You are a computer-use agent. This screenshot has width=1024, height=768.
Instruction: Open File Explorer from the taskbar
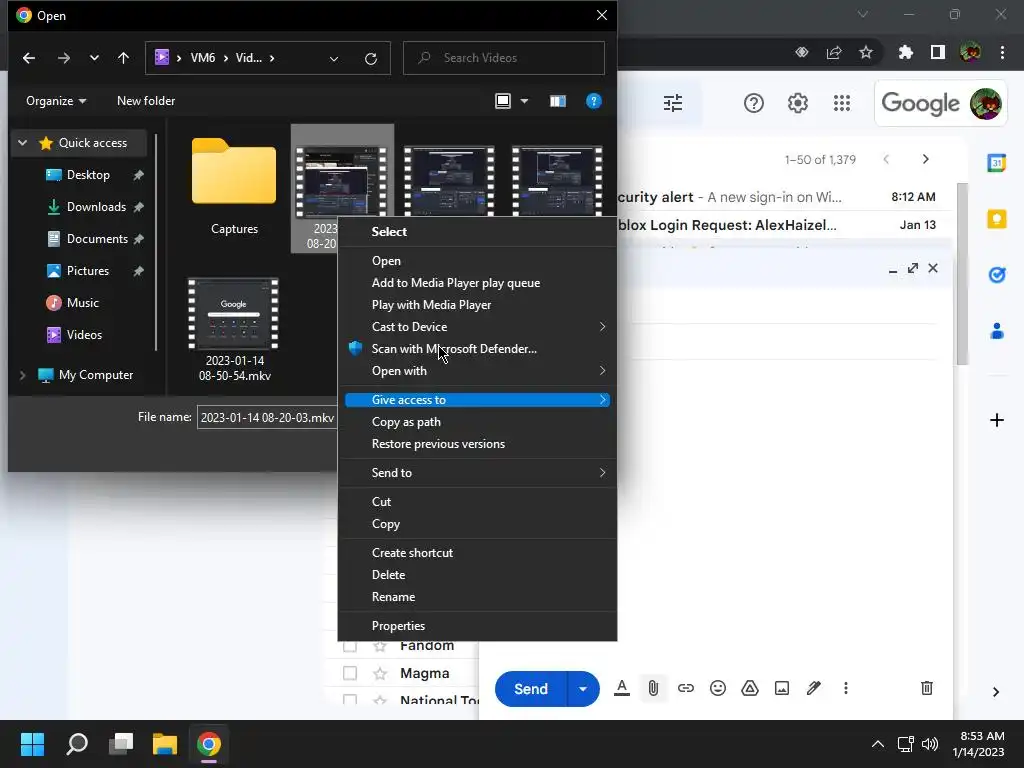coord(165,744)
